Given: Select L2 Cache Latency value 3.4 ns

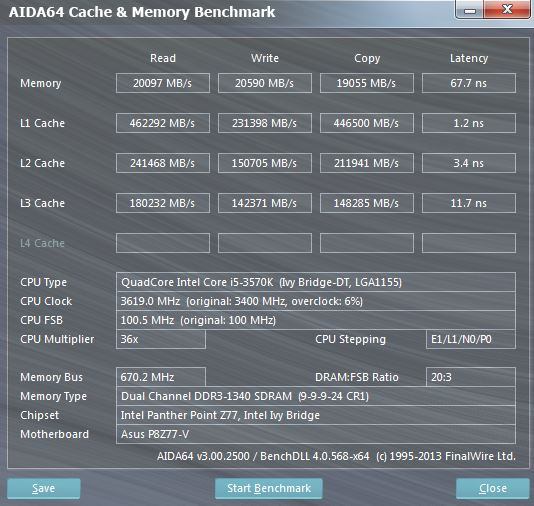Looking at the screenshot, I should pos(469,163).
